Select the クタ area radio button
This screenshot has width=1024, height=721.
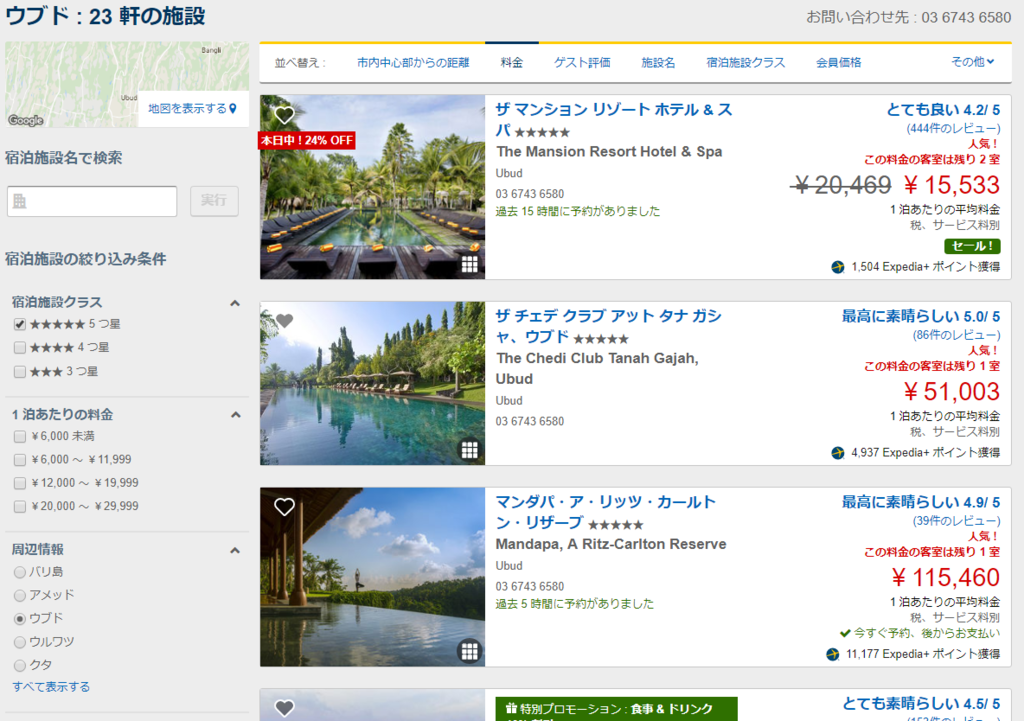coord(20,665)
